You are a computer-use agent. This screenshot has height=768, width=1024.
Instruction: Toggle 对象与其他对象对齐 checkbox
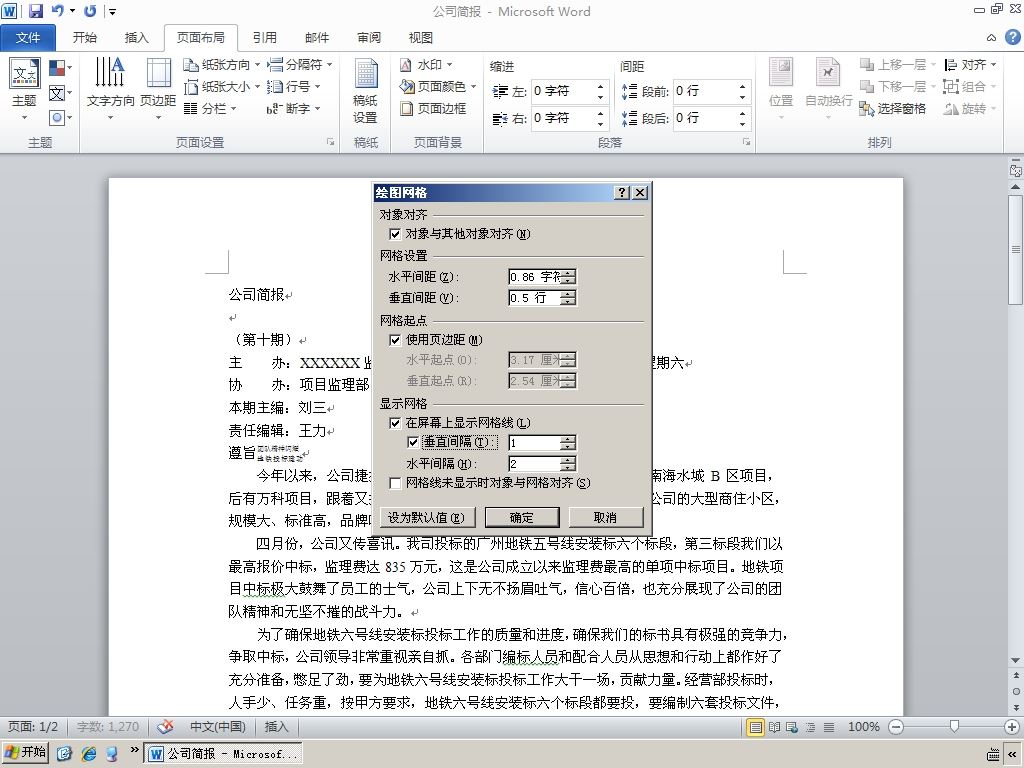(x=395, y=234)
